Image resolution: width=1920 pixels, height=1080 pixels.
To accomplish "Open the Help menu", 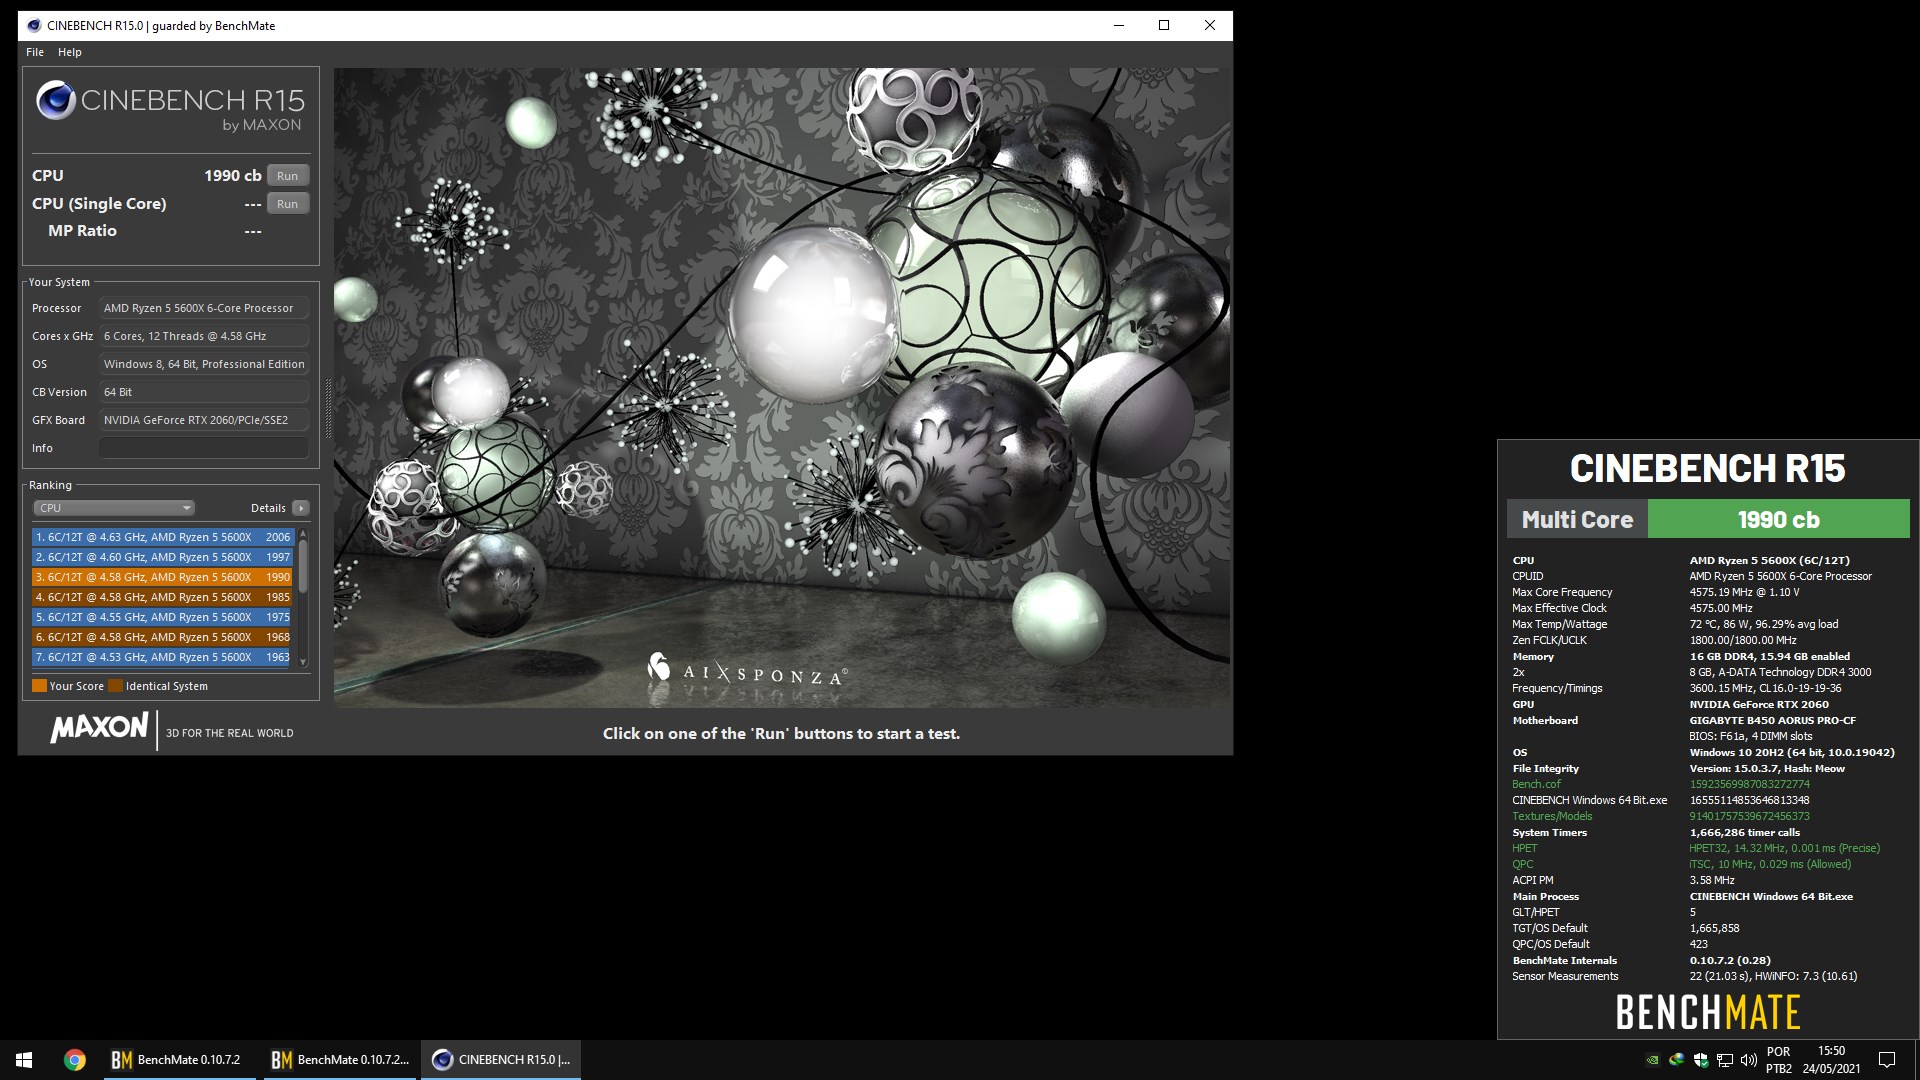I will 70,52.
